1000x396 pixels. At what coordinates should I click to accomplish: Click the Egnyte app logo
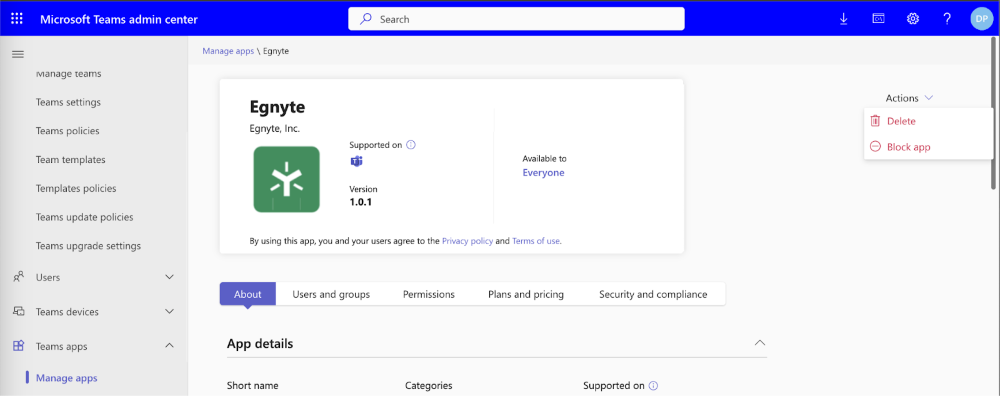286,179
